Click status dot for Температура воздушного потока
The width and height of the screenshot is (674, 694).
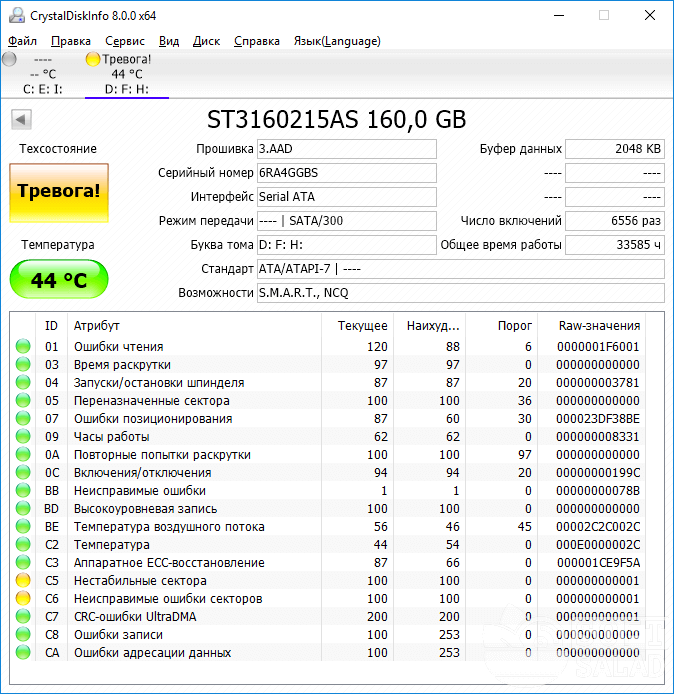(23, 526)
